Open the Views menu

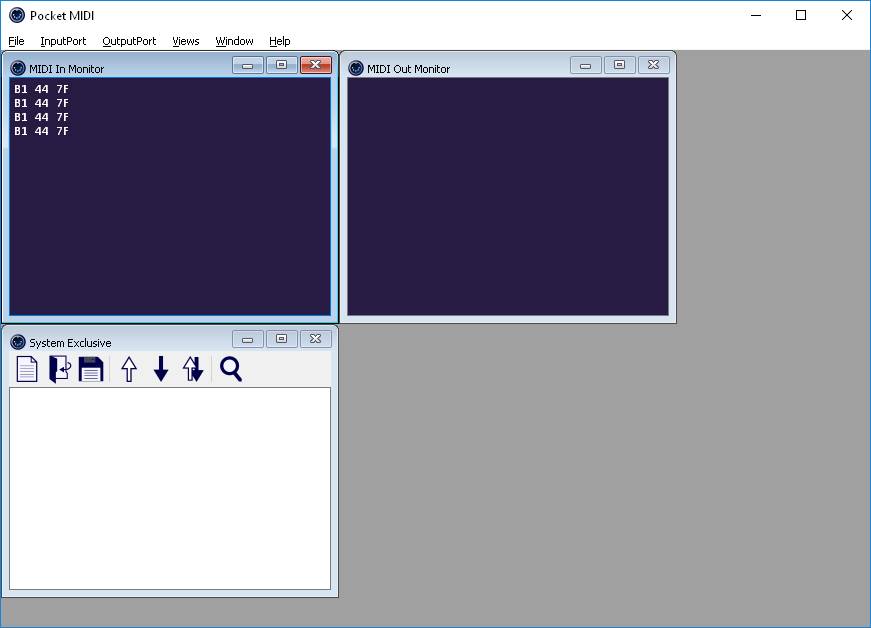[x=186, y=41]
